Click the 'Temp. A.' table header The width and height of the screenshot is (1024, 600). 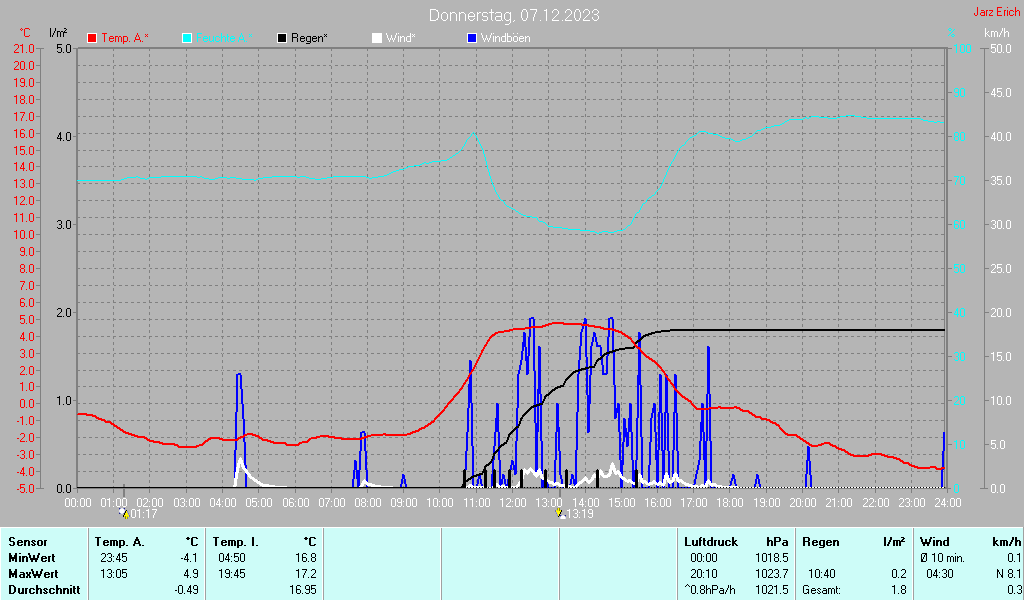[x=120, y=542]
